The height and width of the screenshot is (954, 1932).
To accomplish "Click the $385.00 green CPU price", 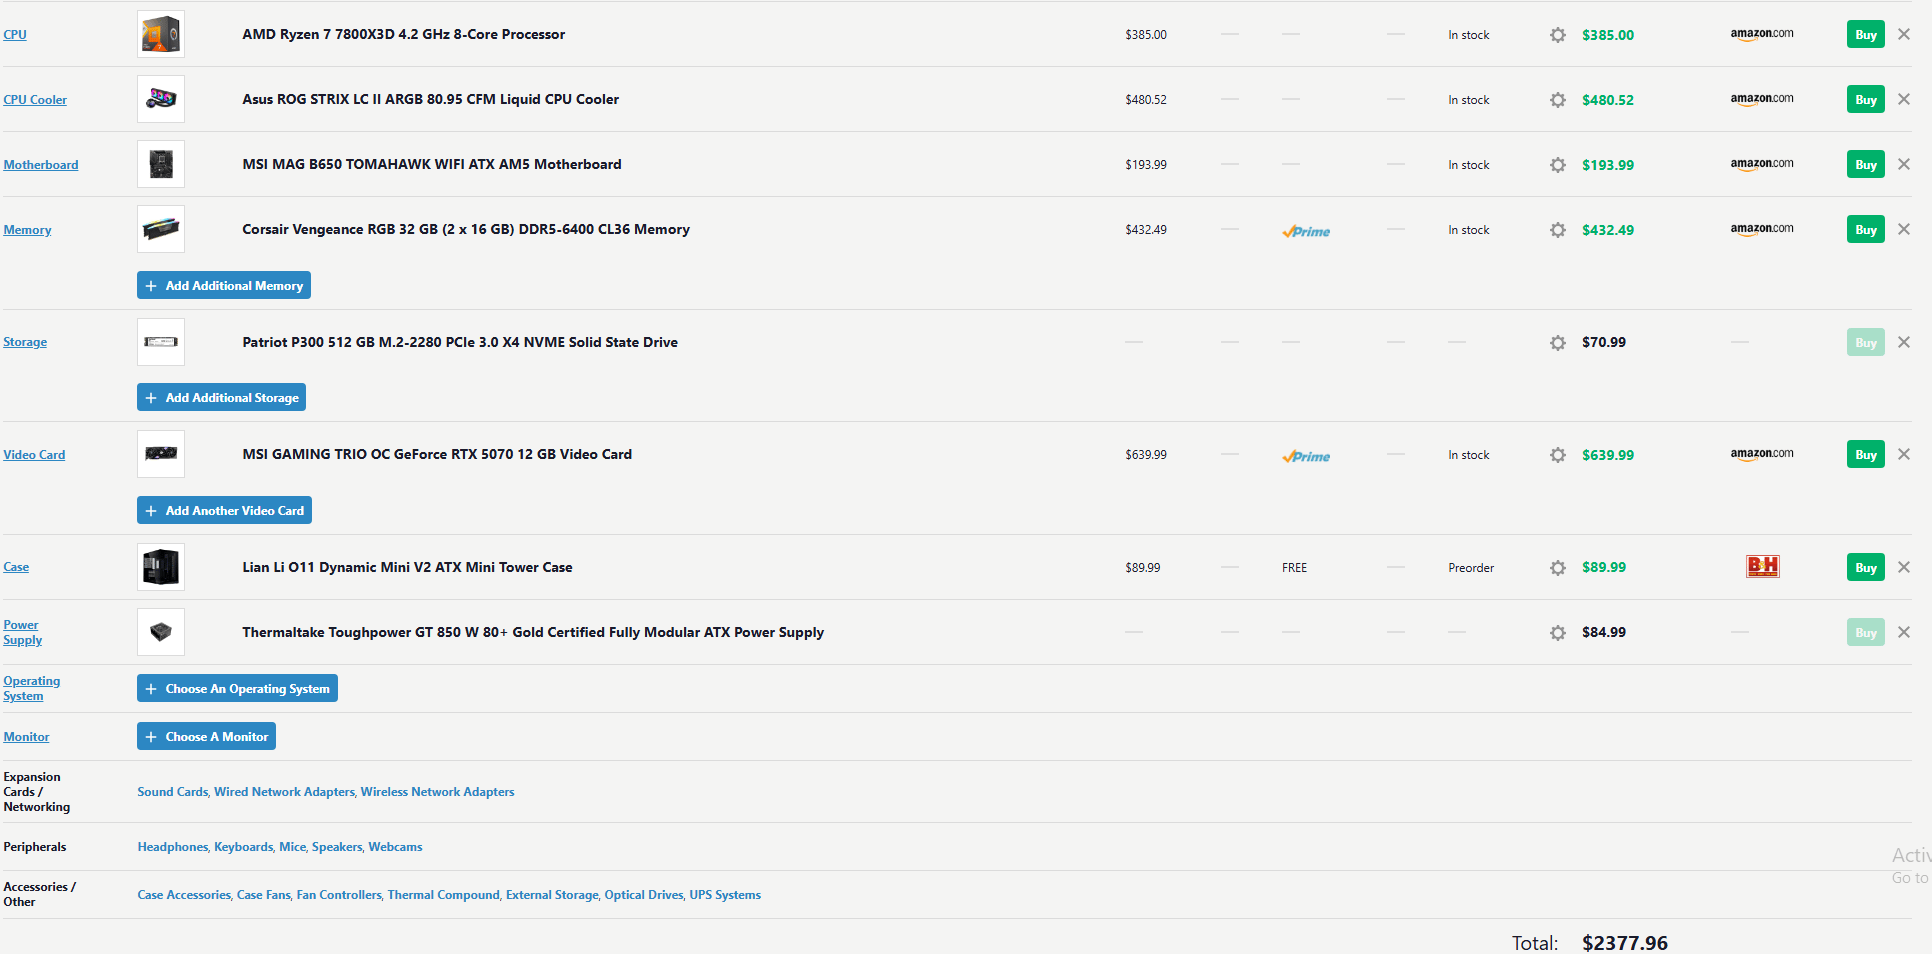I will point(1608,35).
